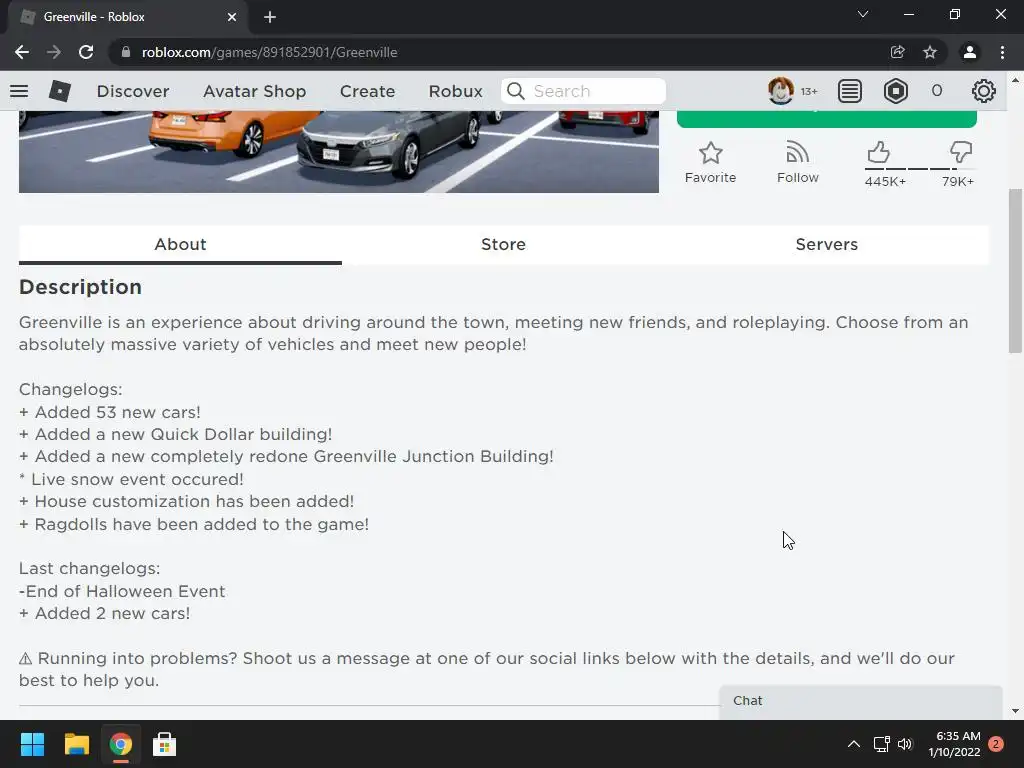Click the '+ Ragdolls have been added' line
1024x768 pixels.
(194, 524)
